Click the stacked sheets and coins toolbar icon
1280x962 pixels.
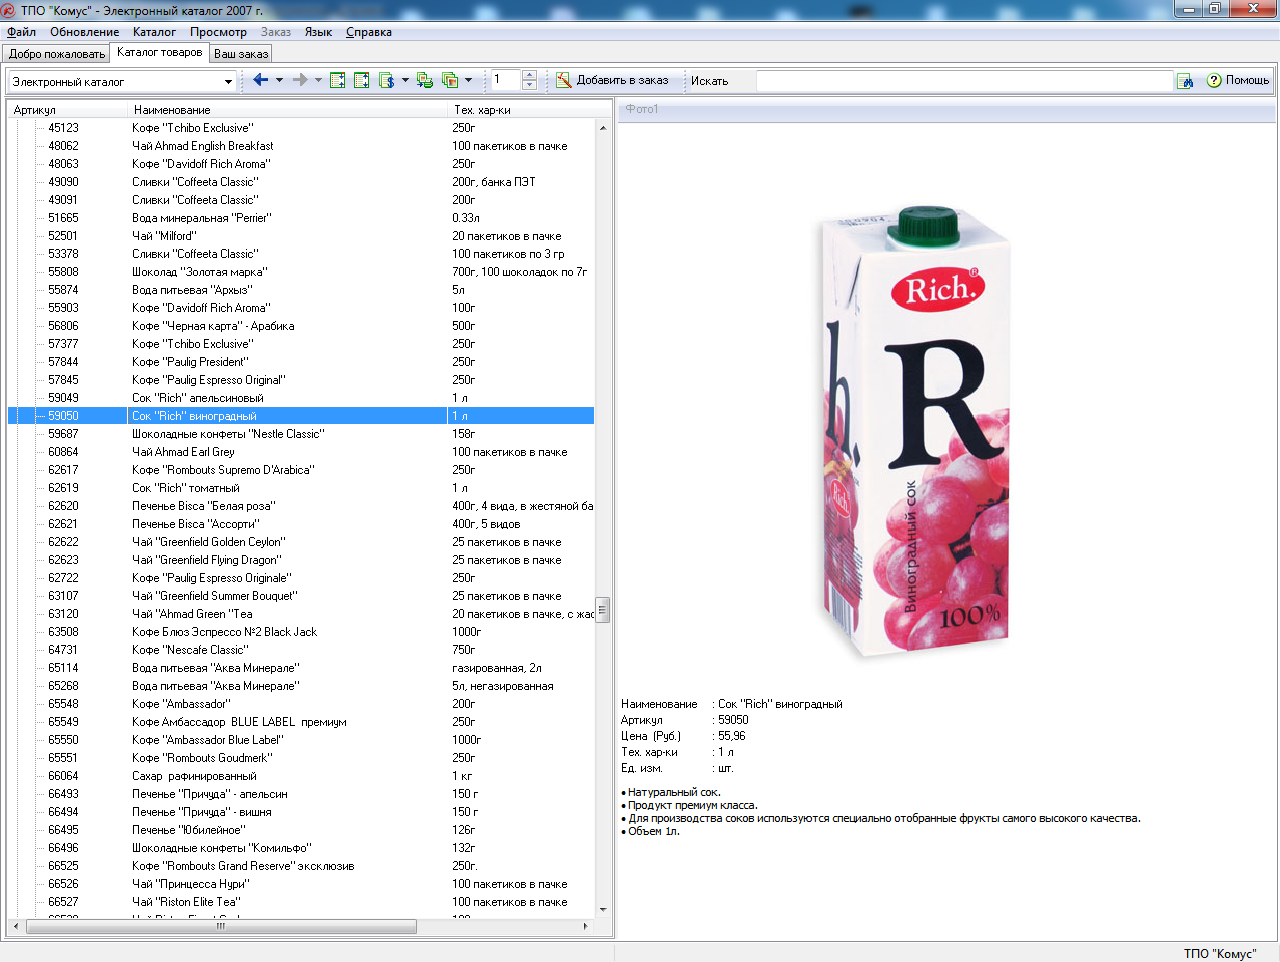point(425,80)
